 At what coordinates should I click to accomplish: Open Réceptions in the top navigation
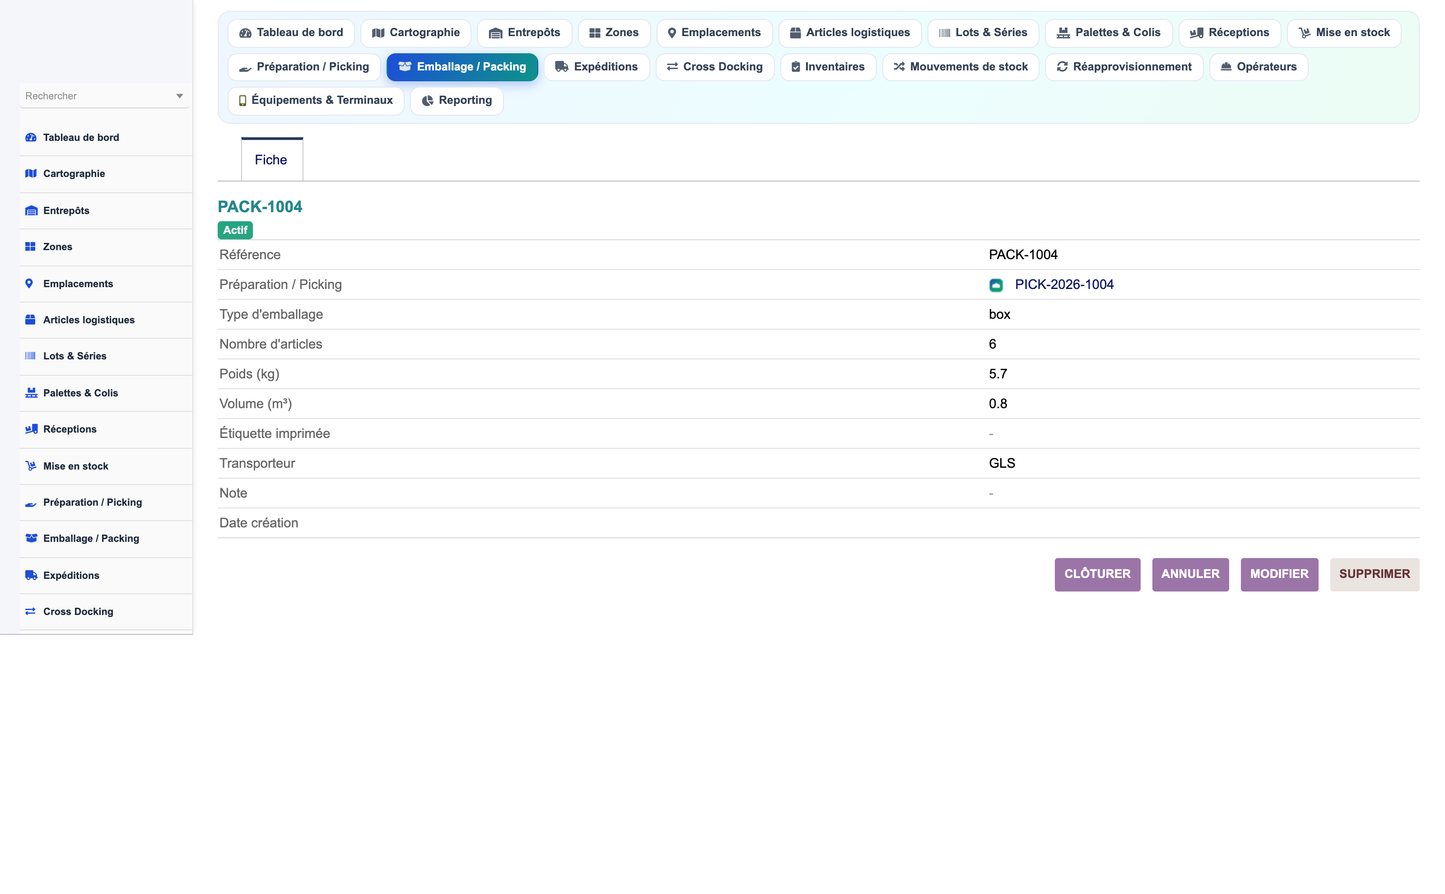tap(1229, 33)
